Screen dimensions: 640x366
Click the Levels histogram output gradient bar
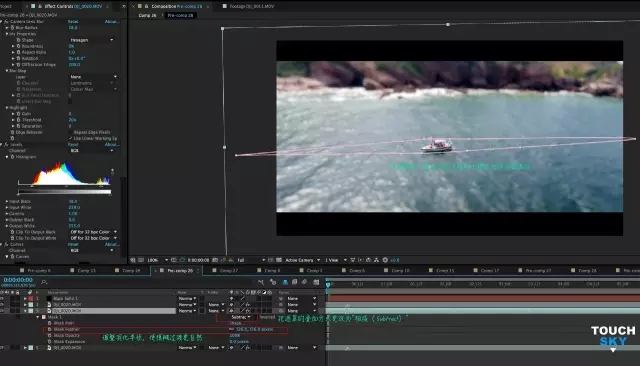pos(64,191)
